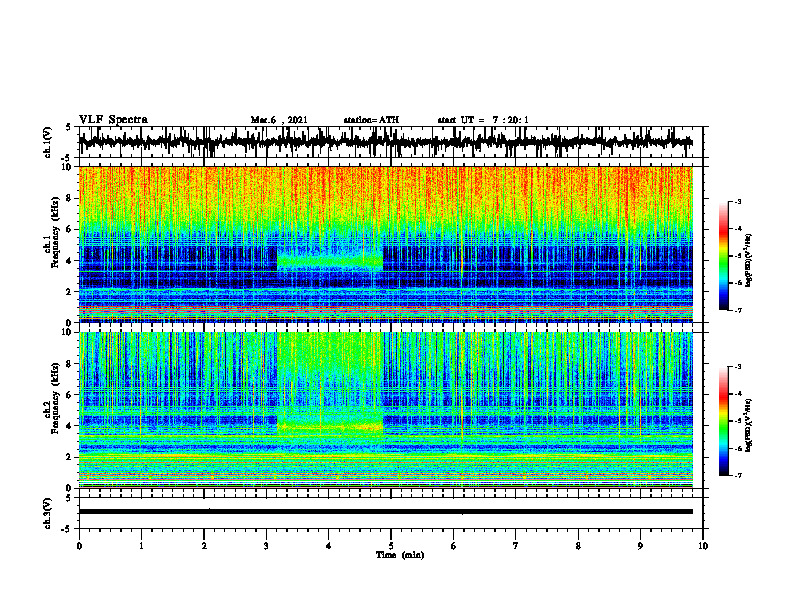
Task: Click the "station=ATH" header text
Action: 371,120
